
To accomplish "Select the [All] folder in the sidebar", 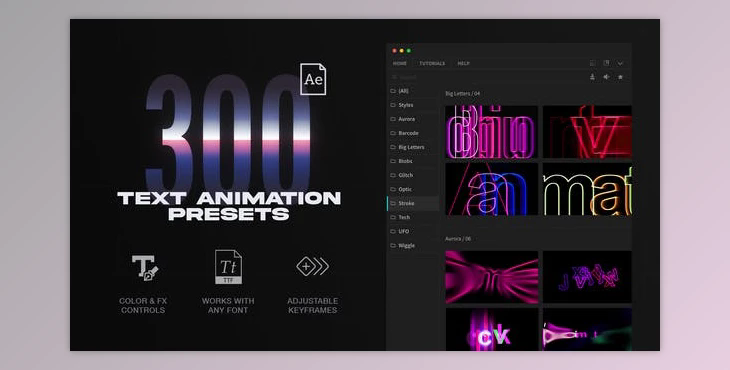I will click(x=412, y=91).
